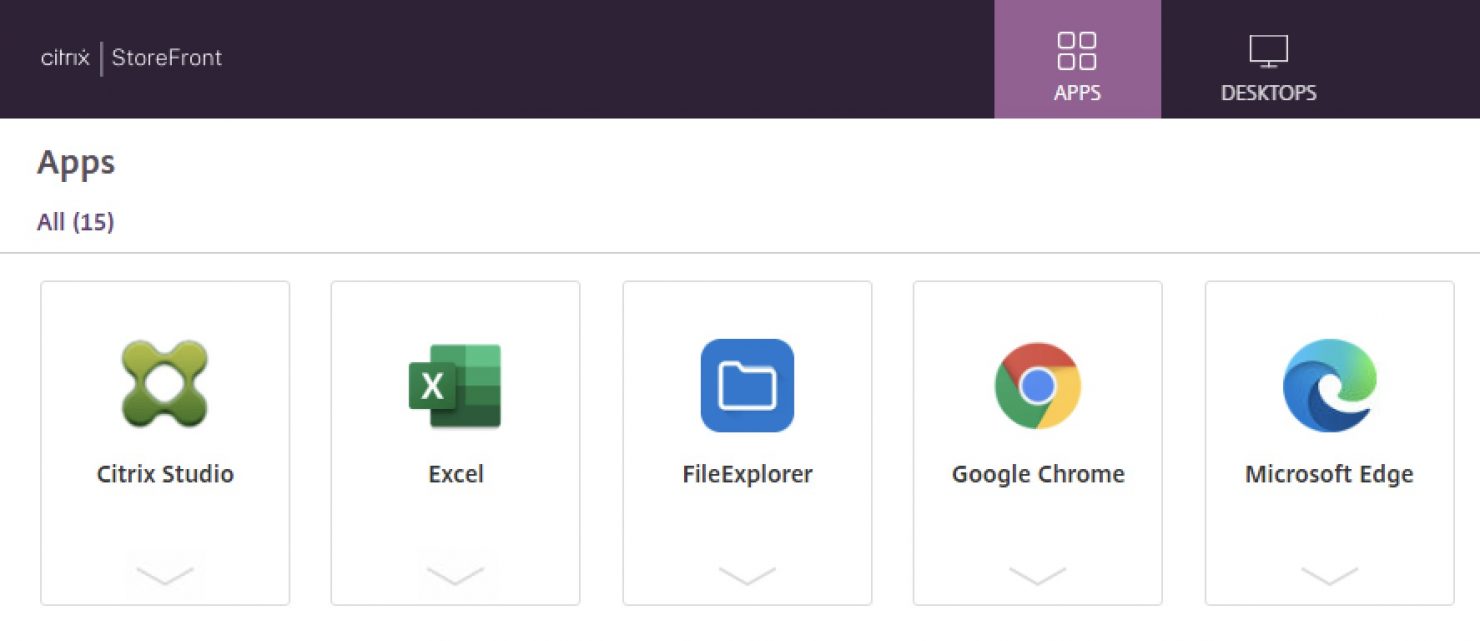
Task: Click the grid icon above APPS
Action: pos(1076,50)
